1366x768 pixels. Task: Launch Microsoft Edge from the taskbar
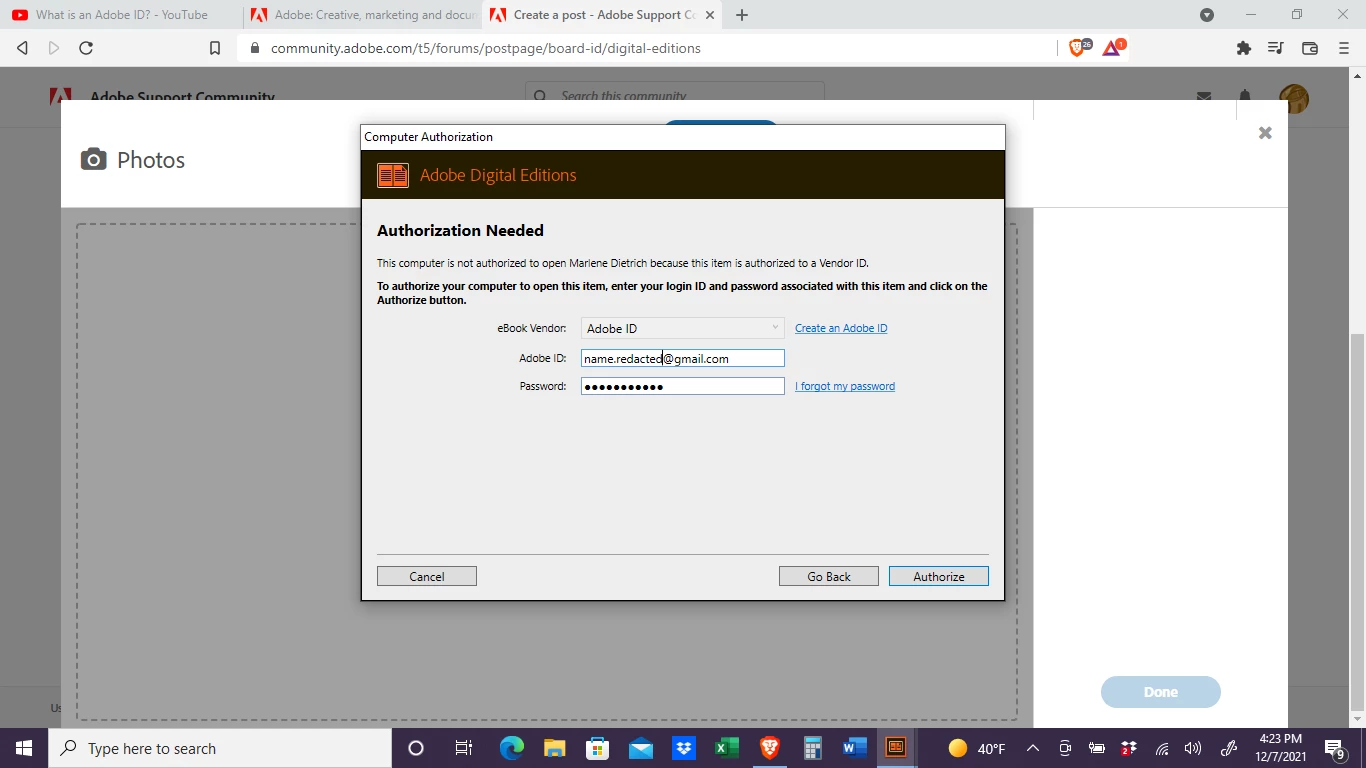(x=512, y=748)
